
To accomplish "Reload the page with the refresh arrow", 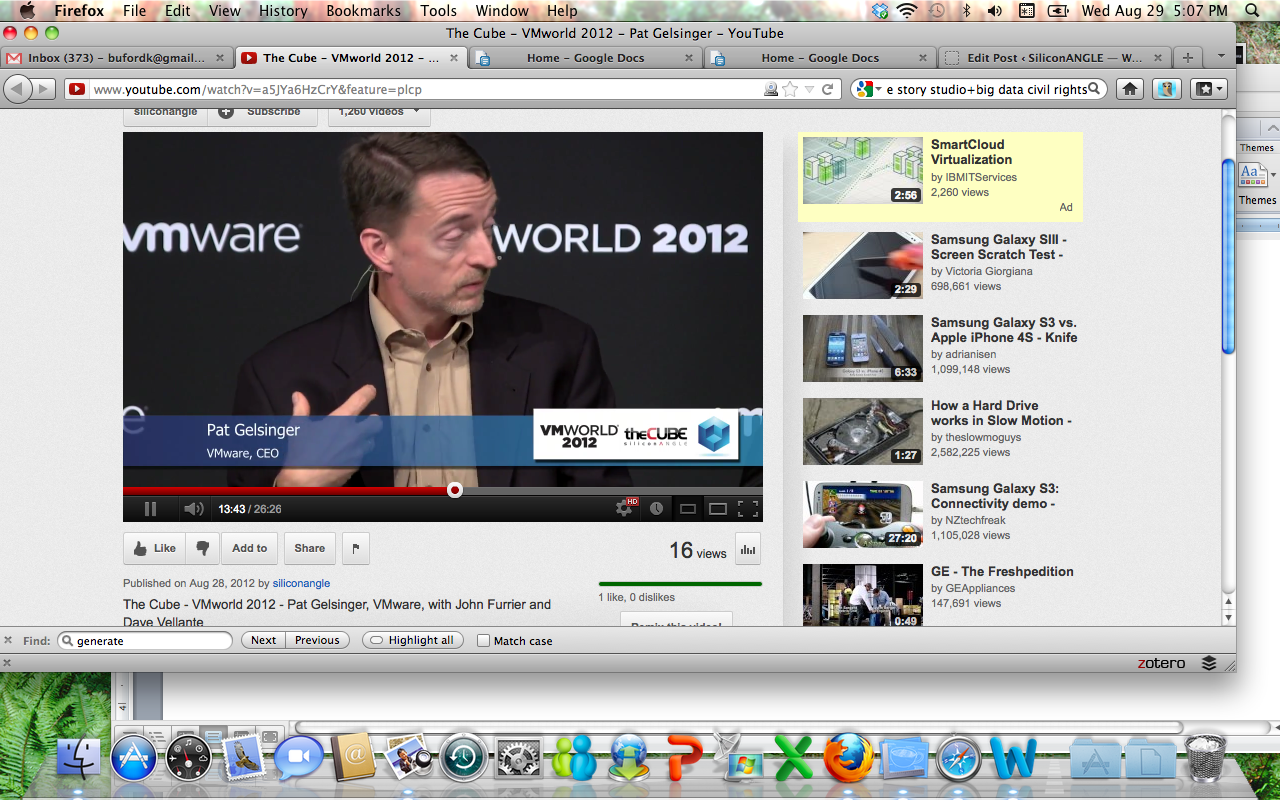I will (x=828, y=89).
